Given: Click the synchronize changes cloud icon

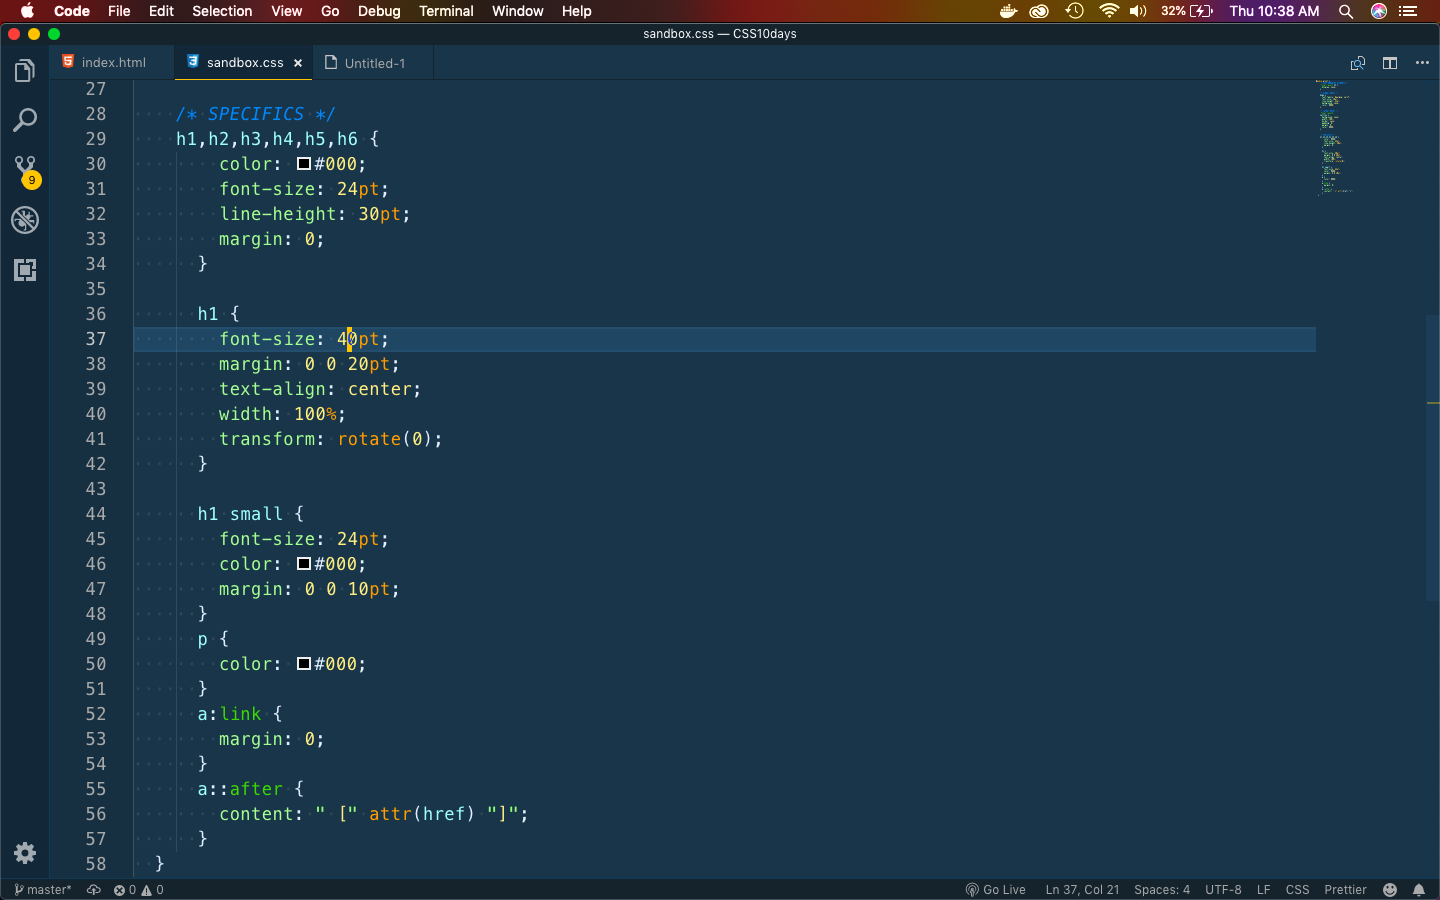Looking at the screenshot, I should tap(94, 890).
